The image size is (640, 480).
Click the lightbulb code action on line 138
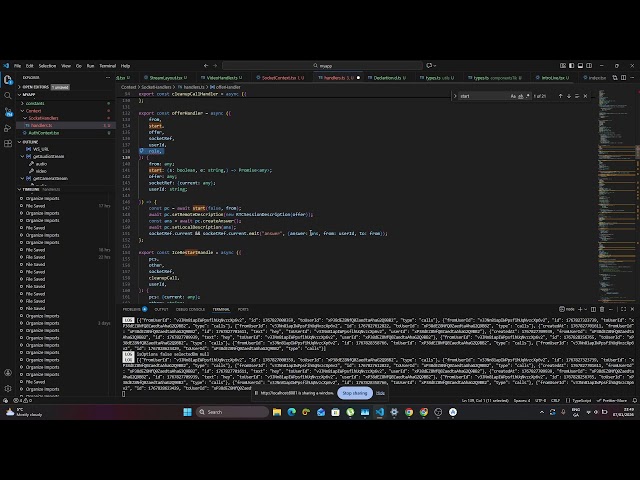[142, 151]
